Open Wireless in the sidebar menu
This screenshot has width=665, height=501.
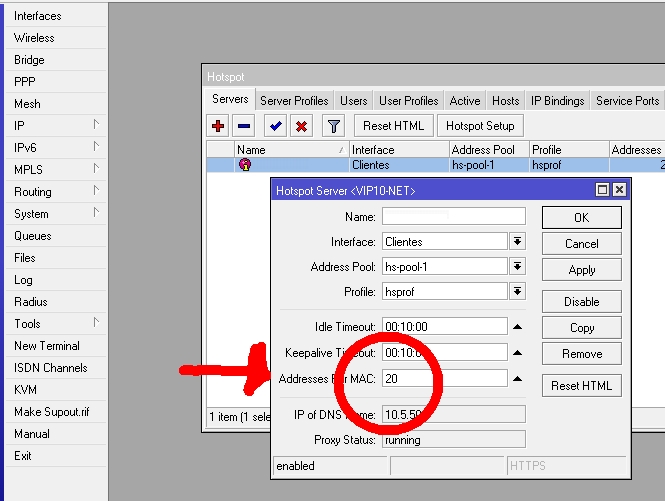click(x=56, y=38)
